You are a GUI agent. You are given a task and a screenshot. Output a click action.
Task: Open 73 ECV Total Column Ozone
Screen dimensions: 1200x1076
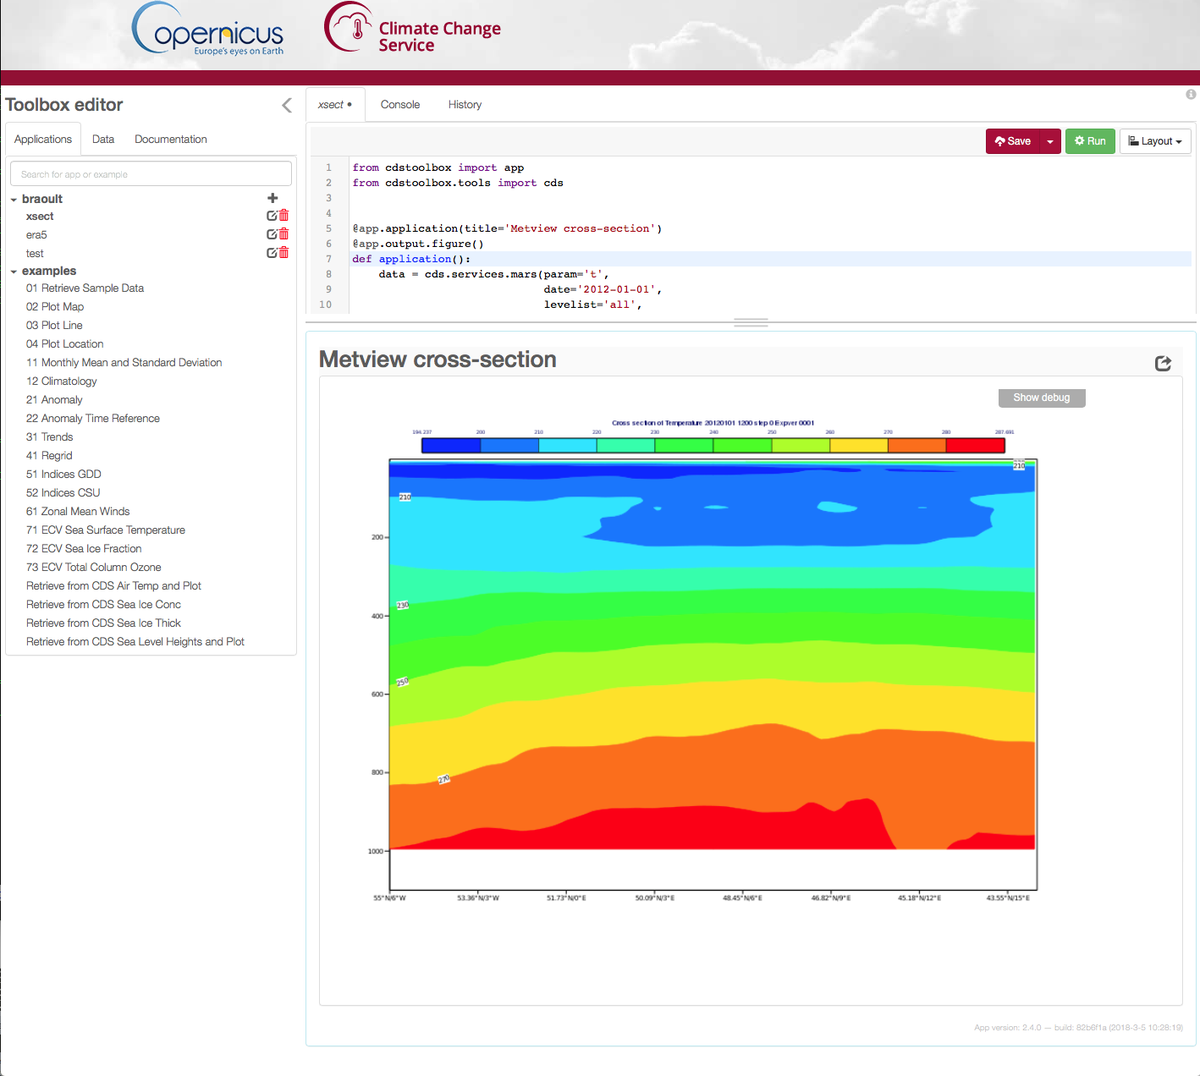click(94, 567)
